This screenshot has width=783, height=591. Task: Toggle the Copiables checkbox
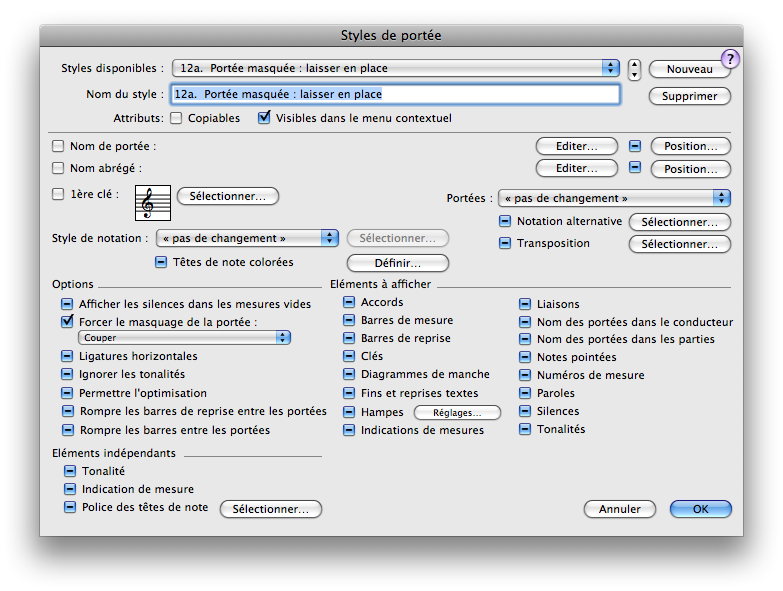pos(176,118)
